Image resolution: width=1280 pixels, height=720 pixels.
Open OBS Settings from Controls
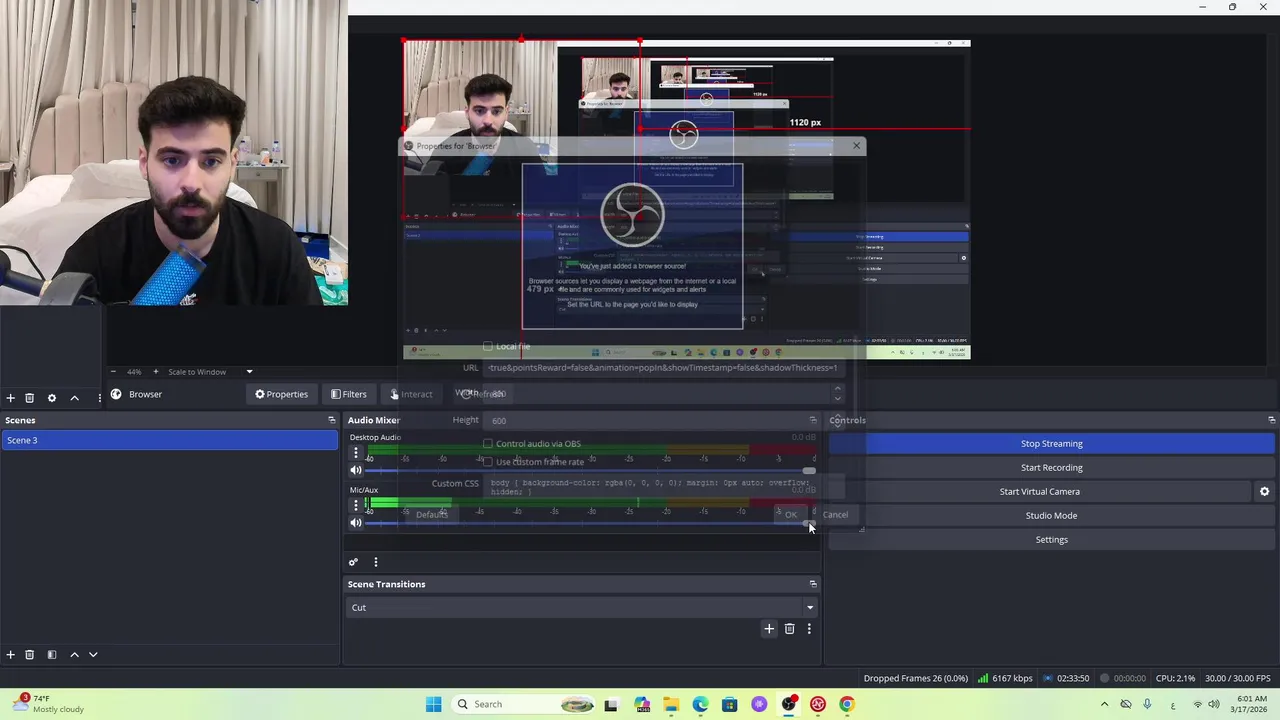(x=1052, y=539)
